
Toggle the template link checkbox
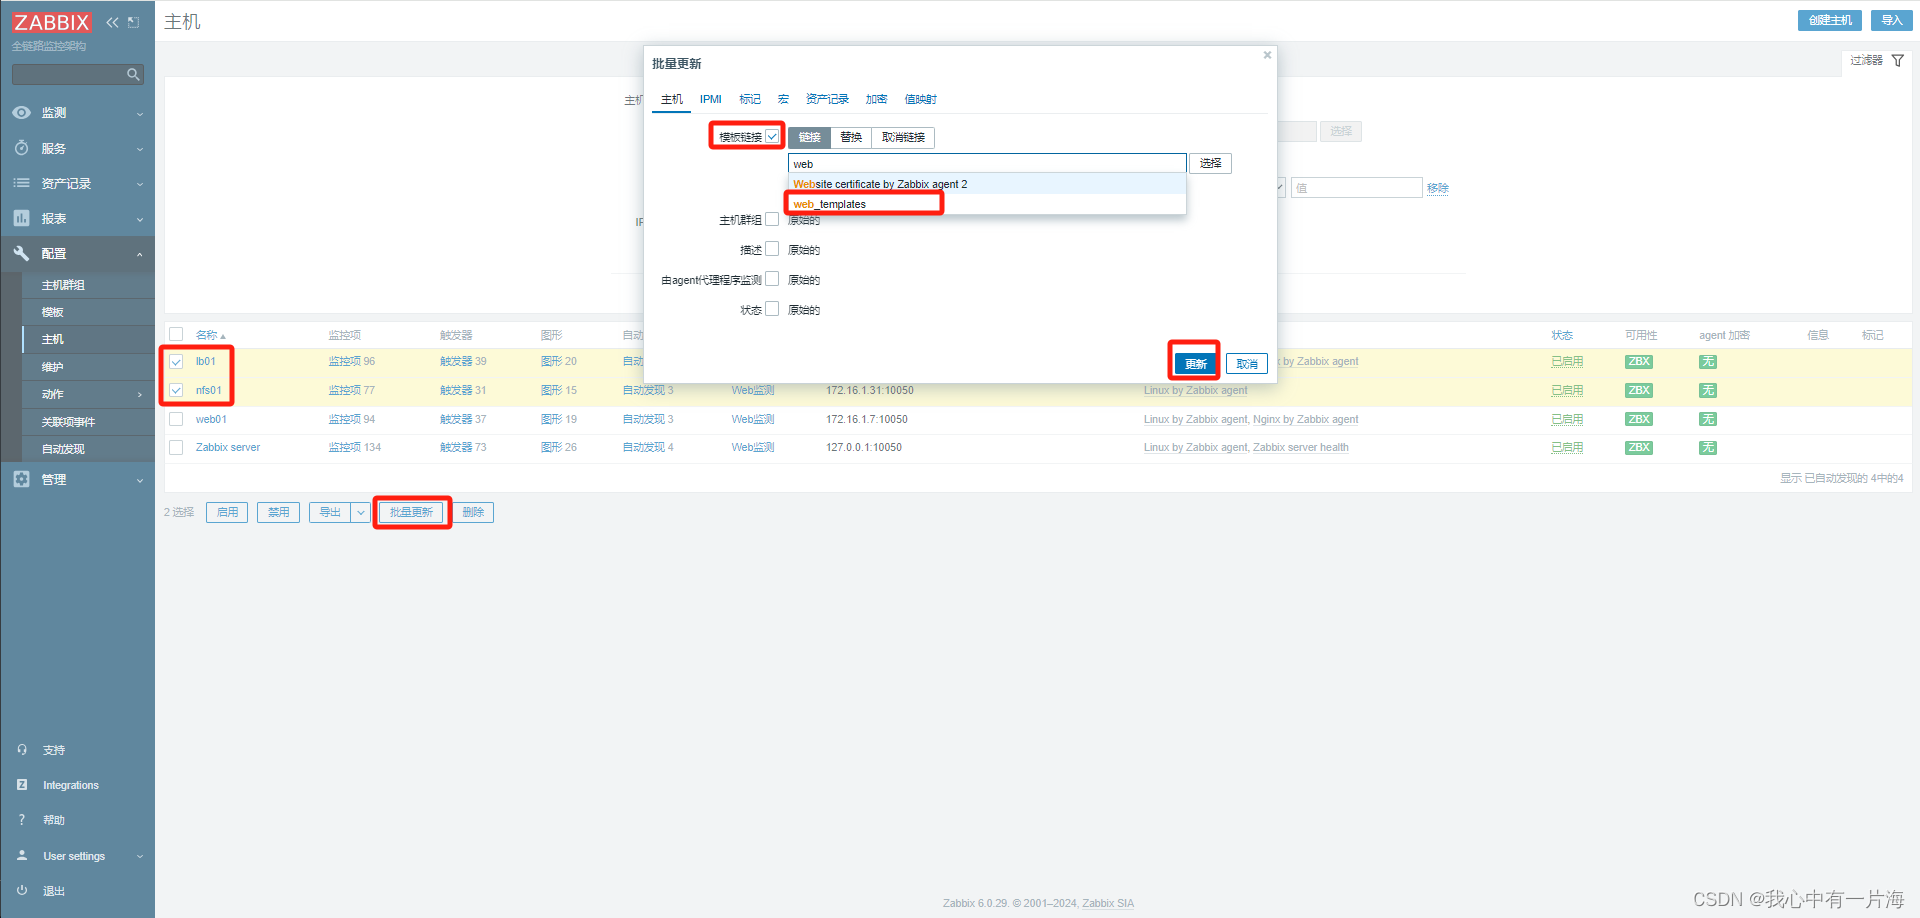pyautogui.click(x=772, y=136)
